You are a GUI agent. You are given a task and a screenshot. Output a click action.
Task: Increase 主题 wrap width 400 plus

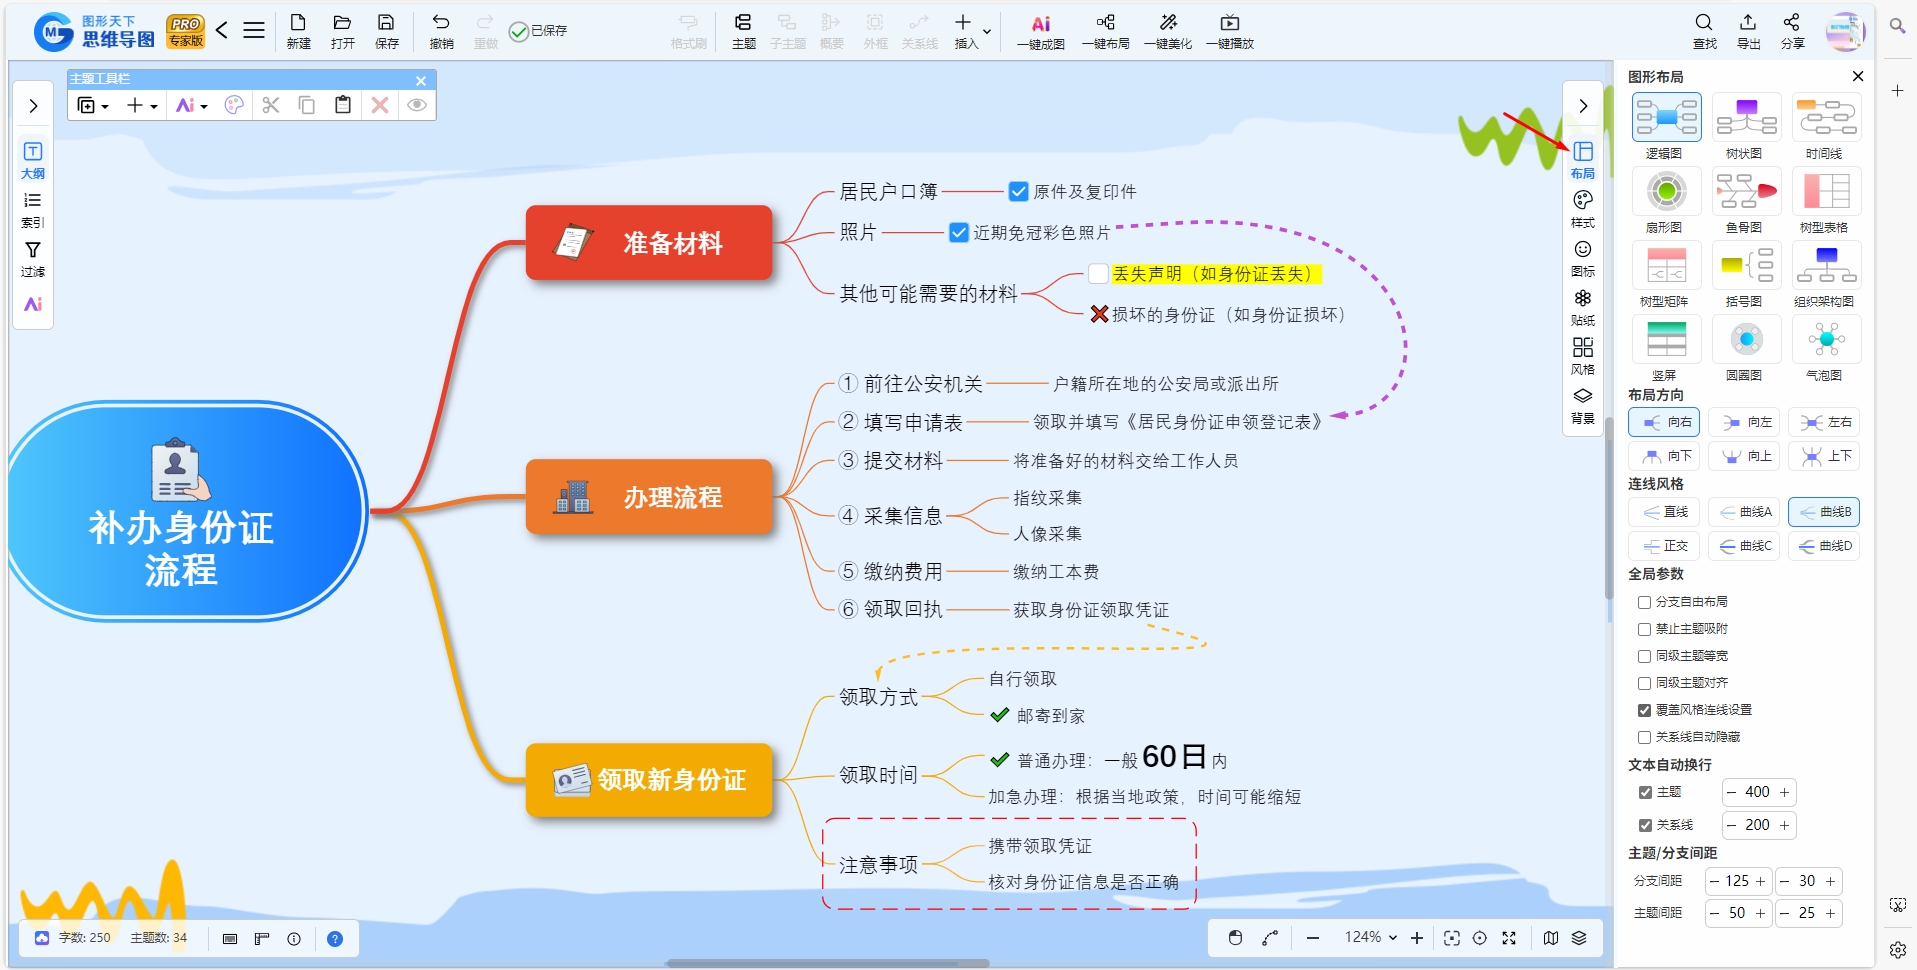point(1784,792)
